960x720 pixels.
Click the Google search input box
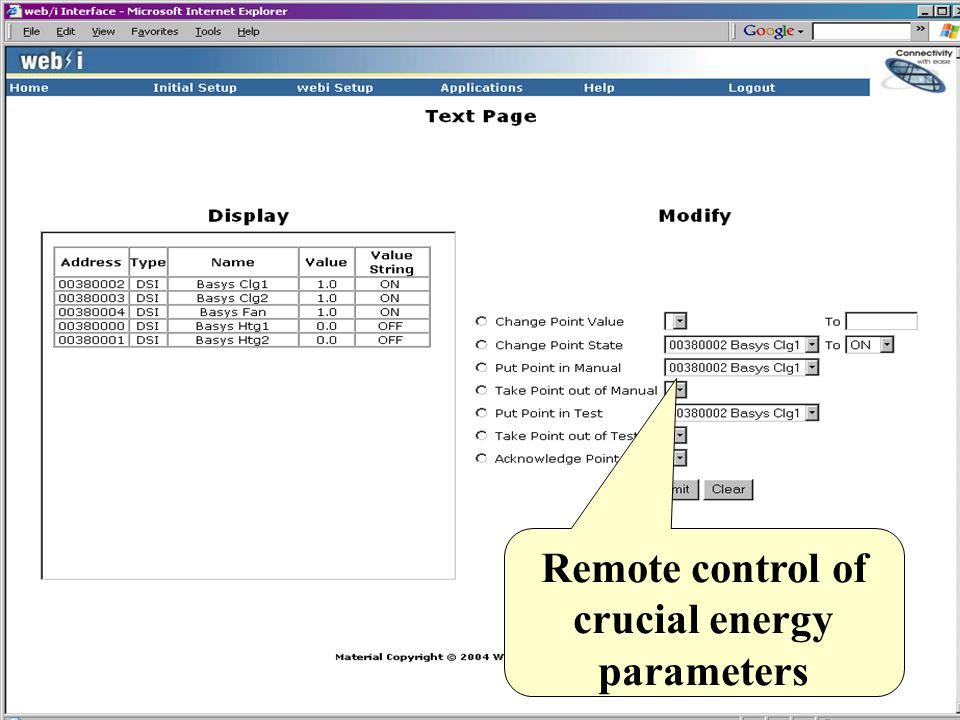(861, 31)
